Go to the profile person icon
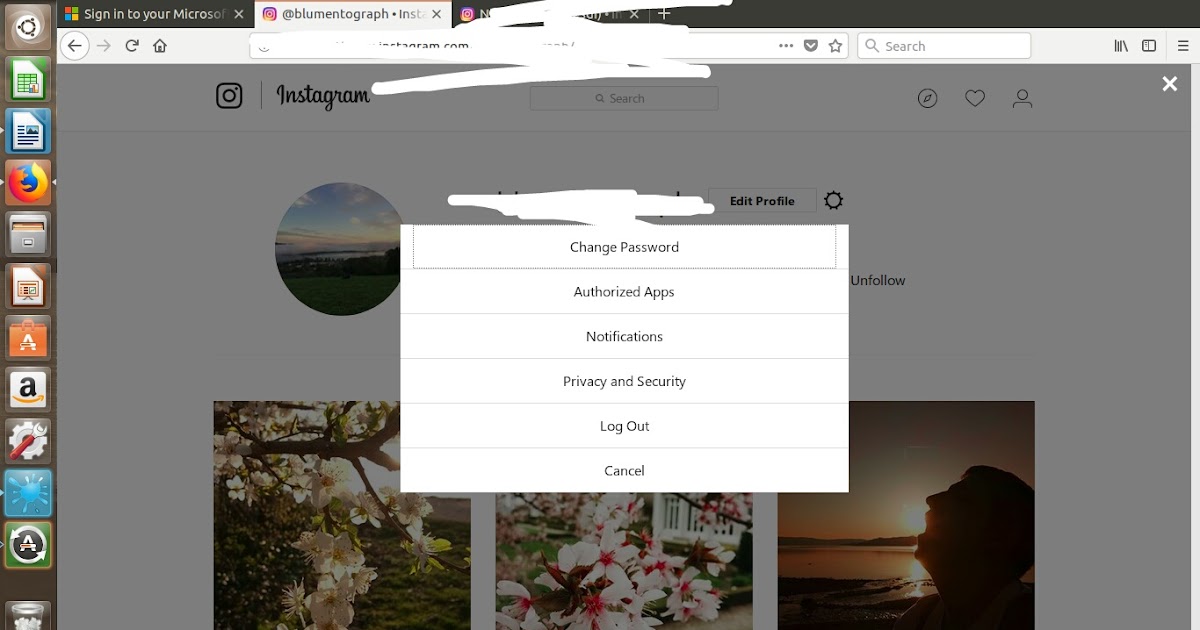Viewport: 1200px width, 630px height. click(1022, 98)
